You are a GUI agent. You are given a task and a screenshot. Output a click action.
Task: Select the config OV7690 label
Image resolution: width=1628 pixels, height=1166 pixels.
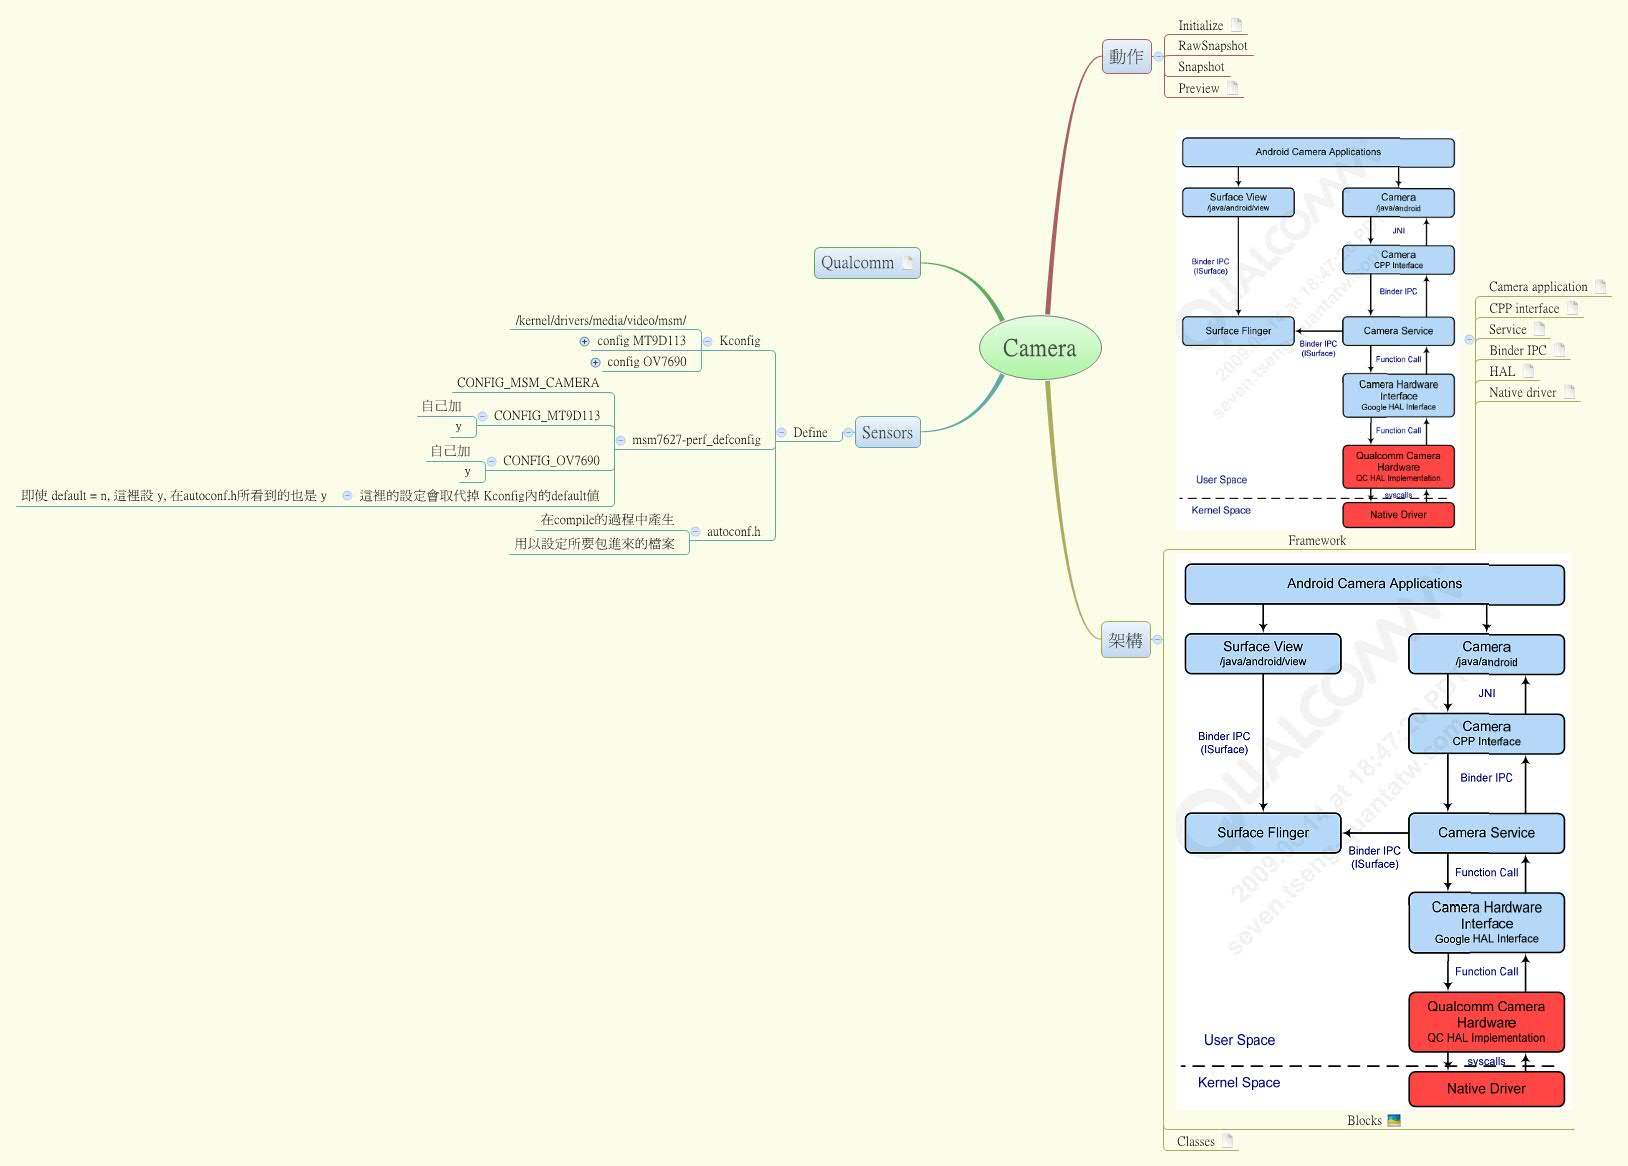point(647,362)
